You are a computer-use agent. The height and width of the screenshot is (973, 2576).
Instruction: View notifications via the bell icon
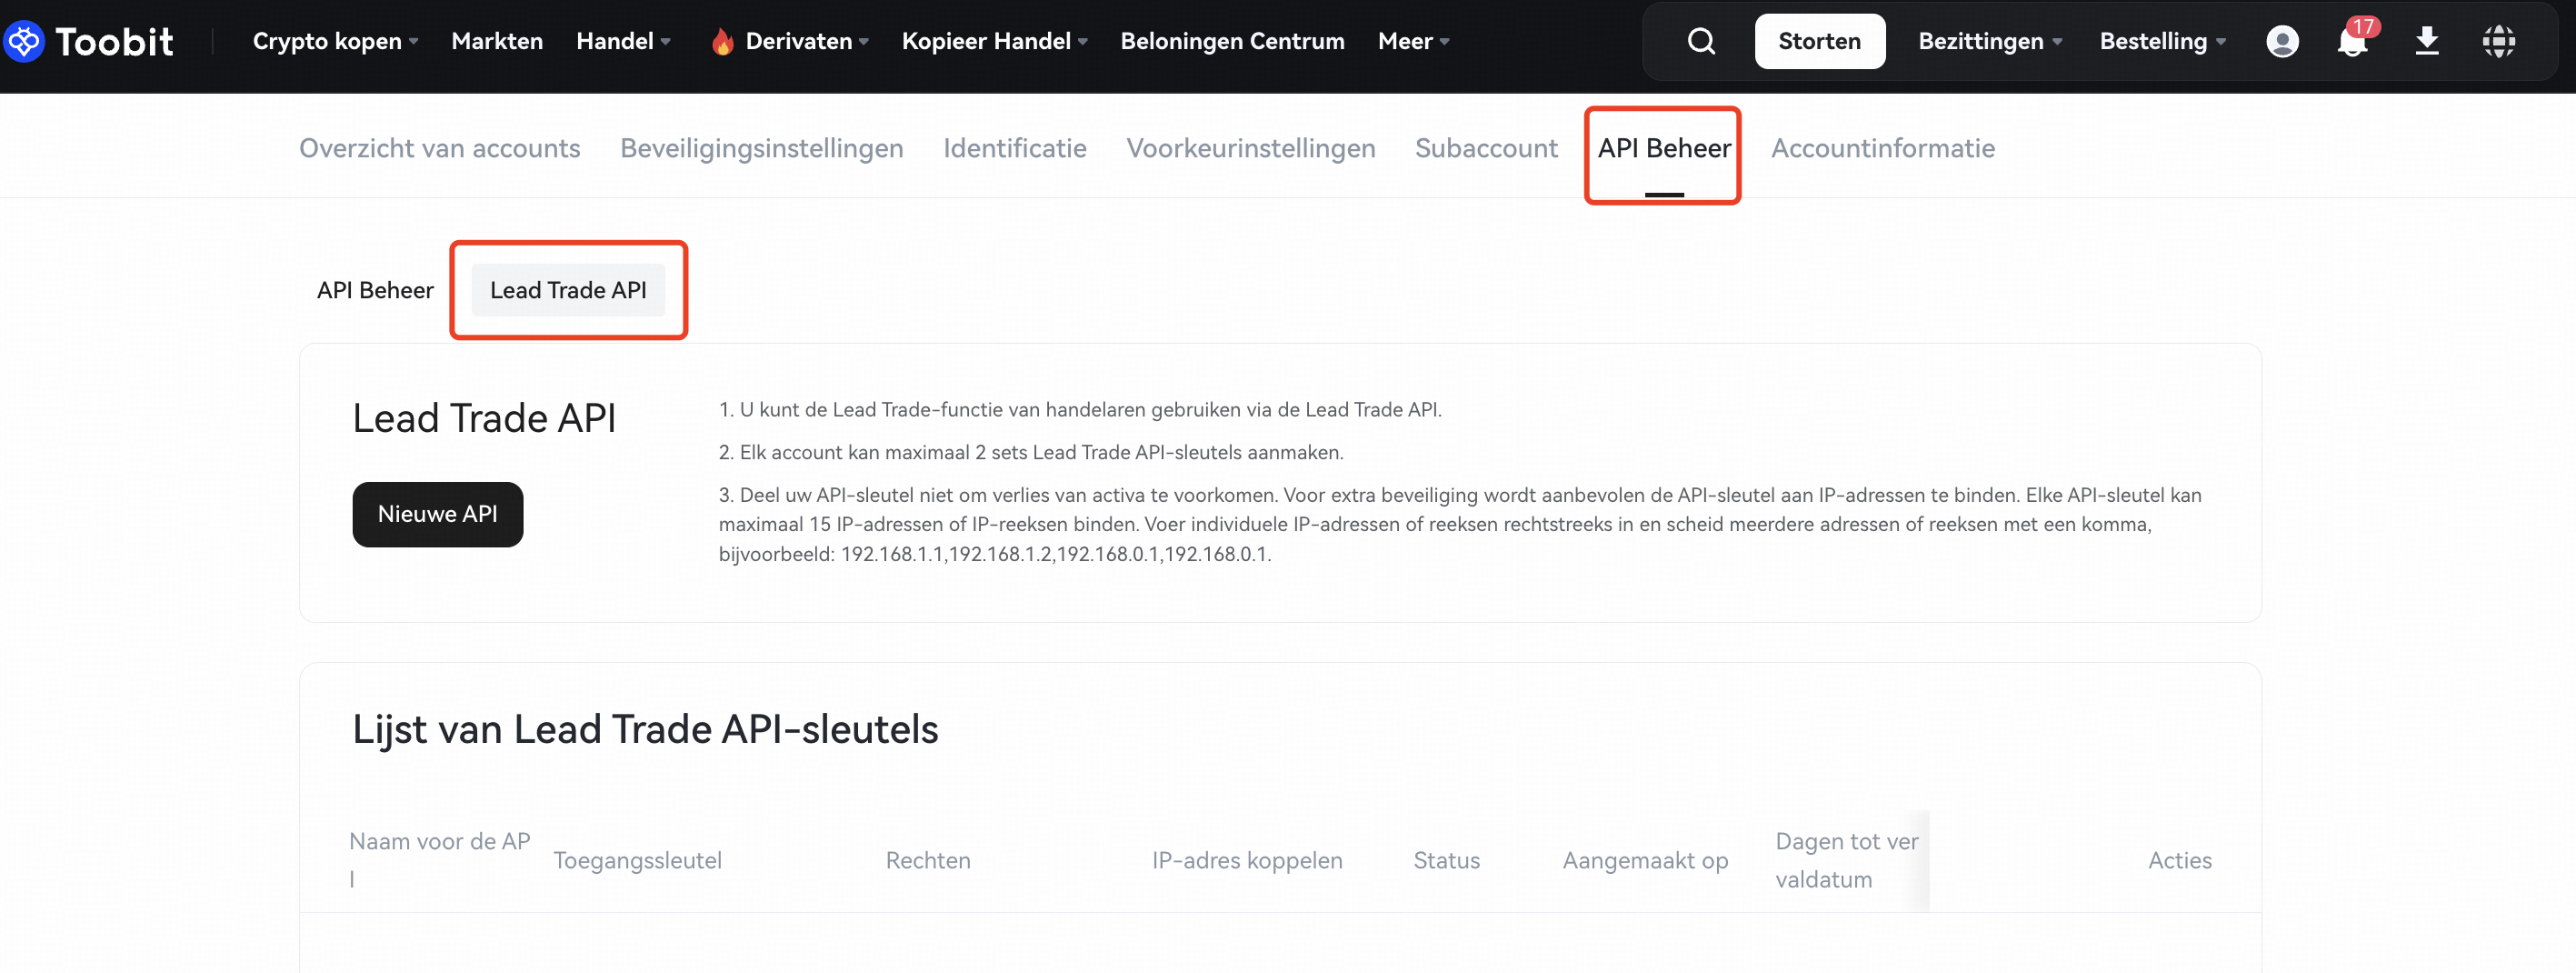[2353, 40]
